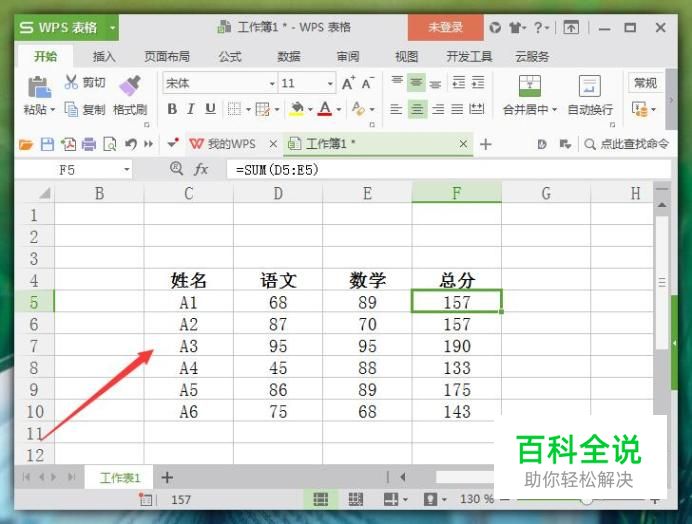Toggle vertical middle alignment

point(416,82)
